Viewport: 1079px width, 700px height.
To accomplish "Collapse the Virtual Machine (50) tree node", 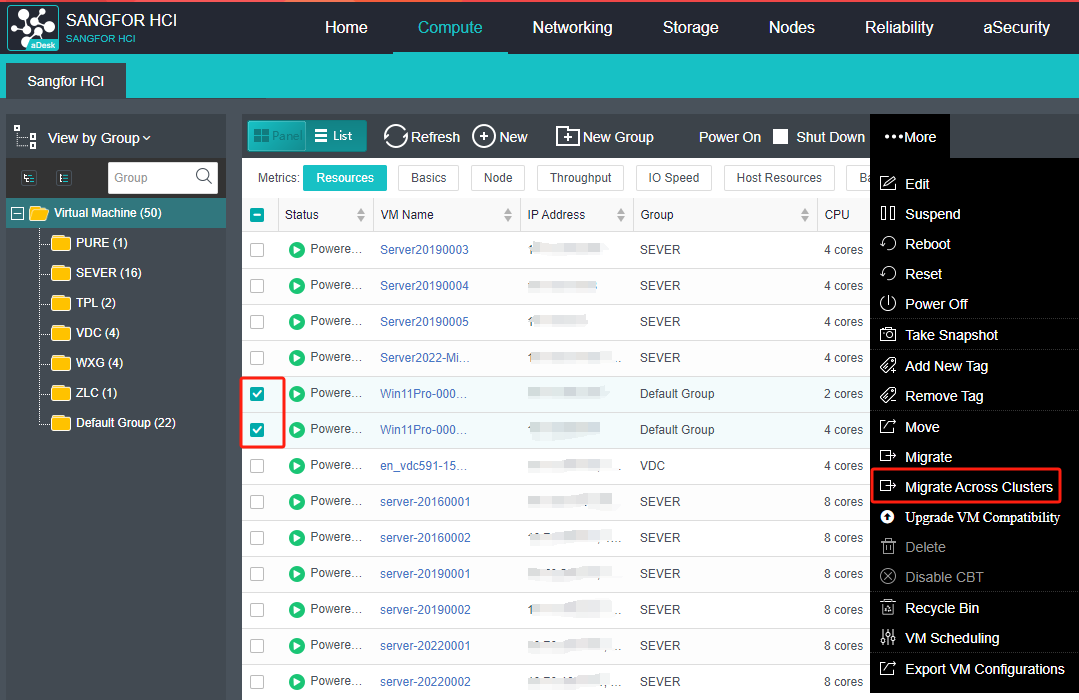I will [17, 213].
